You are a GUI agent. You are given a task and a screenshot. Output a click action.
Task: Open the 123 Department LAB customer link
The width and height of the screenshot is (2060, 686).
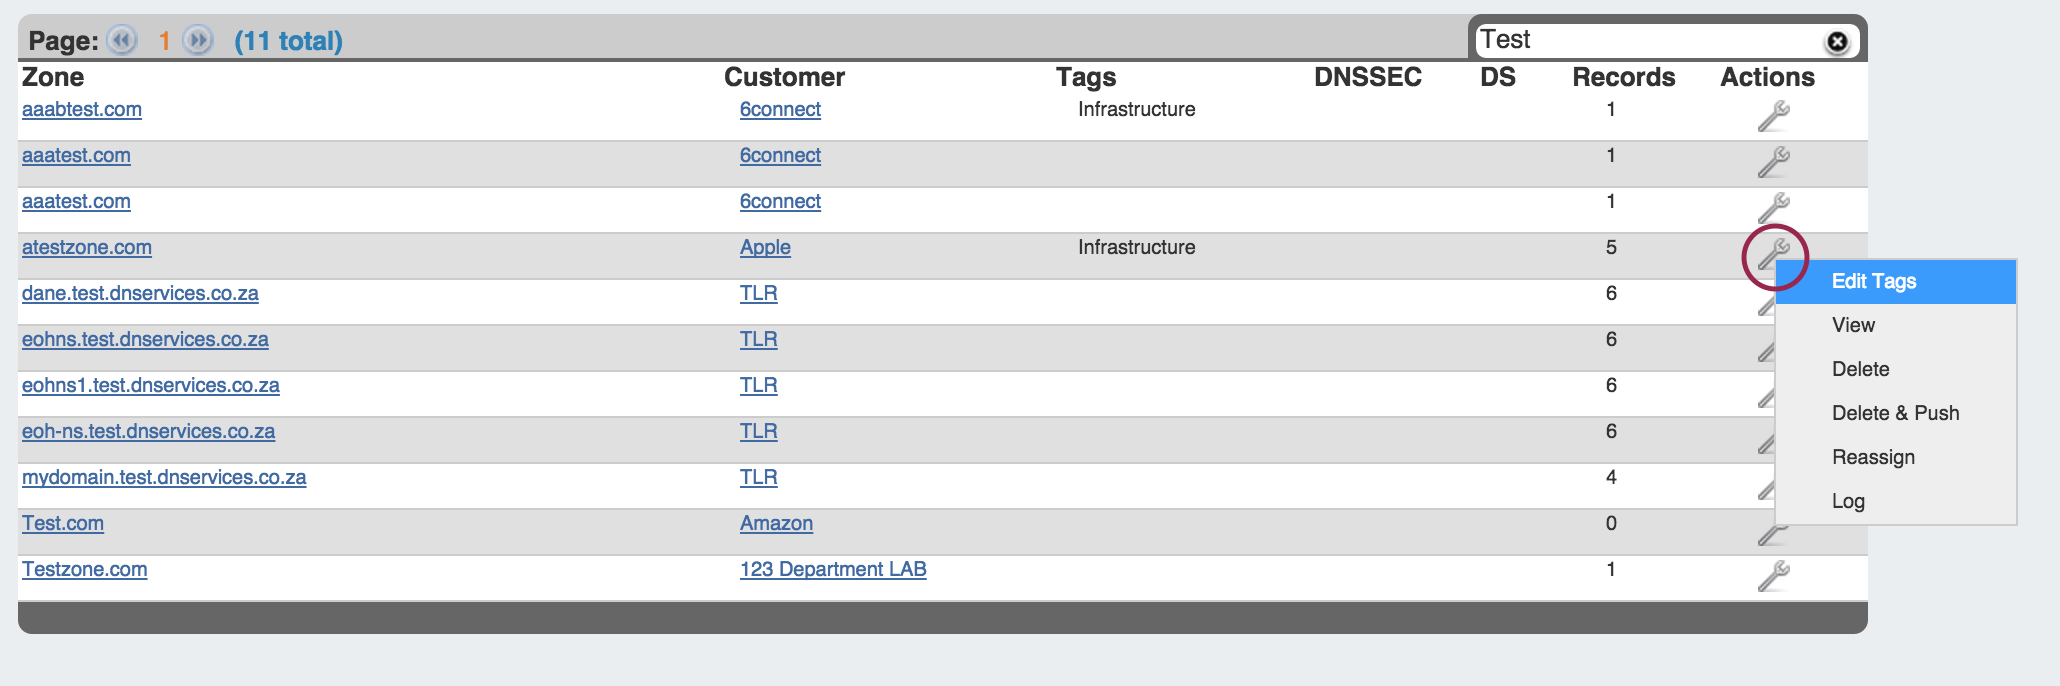tap(833, 569)
